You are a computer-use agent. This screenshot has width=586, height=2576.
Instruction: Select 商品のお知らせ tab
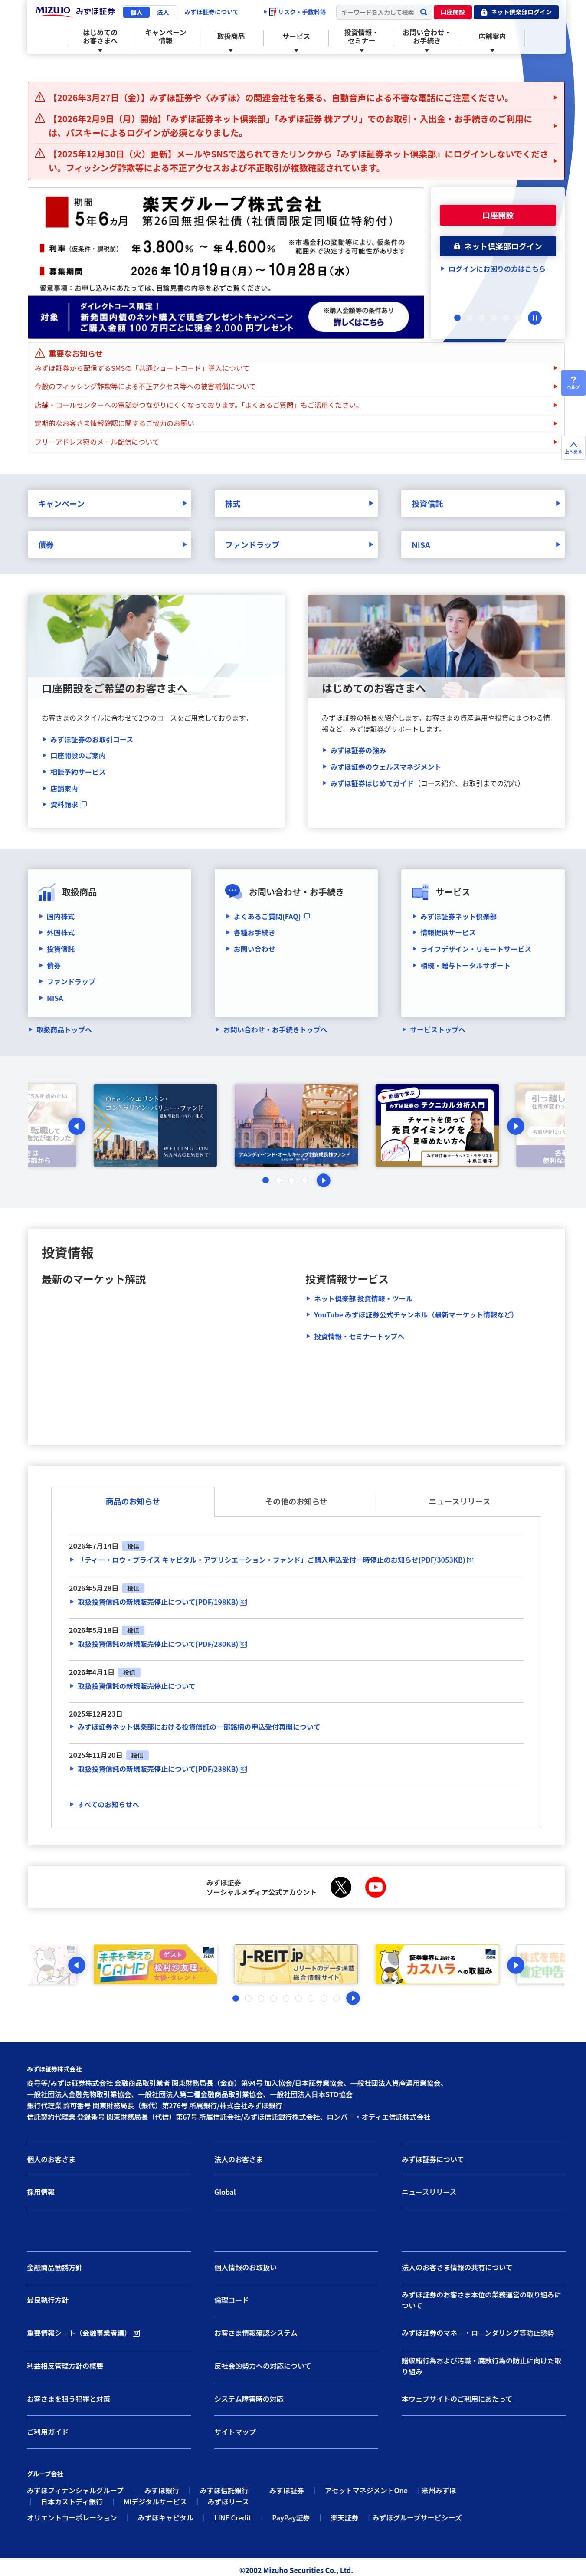133,1501
